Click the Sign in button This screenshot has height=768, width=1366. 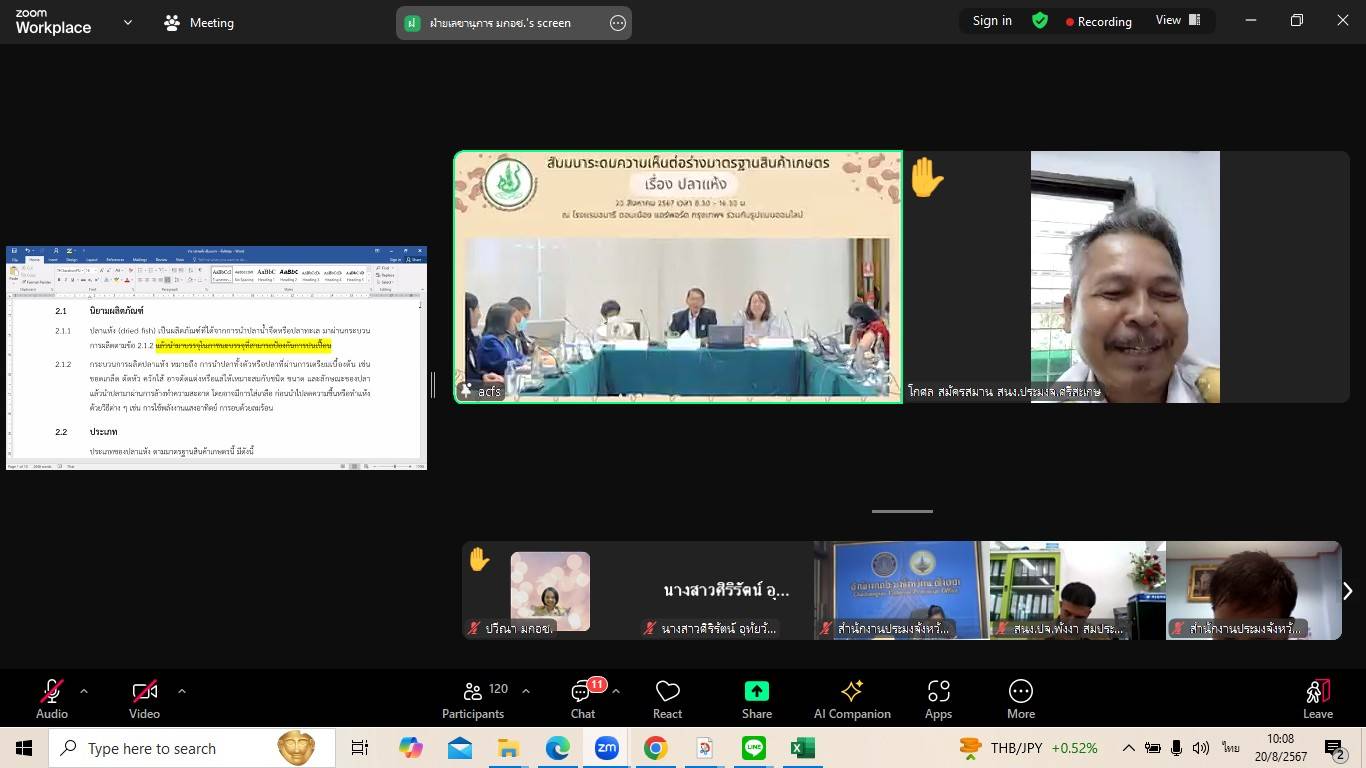click(x=992, y=21)
